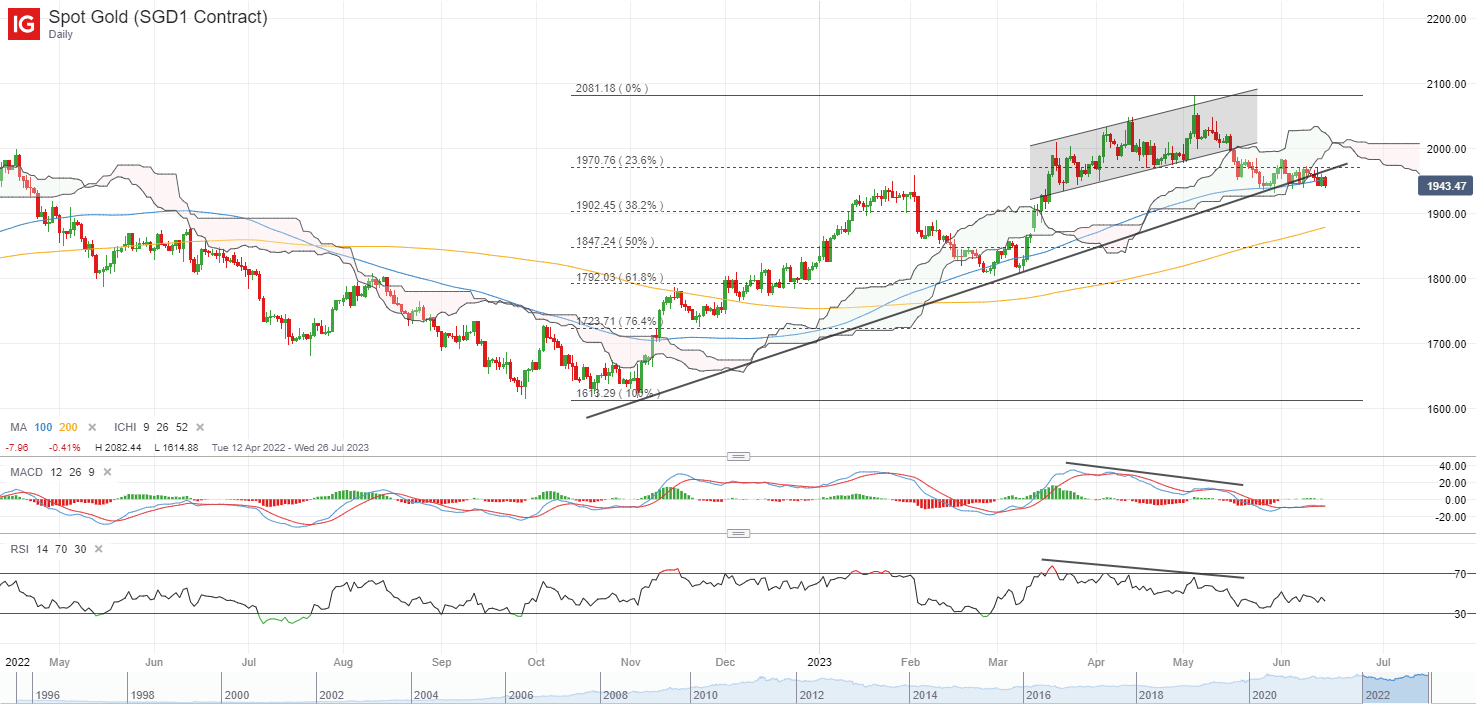The height and width of the screenshot is (704, 1476).
Task: Click the 2023 year label on the time axis
Action: pyautogui.click(x=818, y=662)
